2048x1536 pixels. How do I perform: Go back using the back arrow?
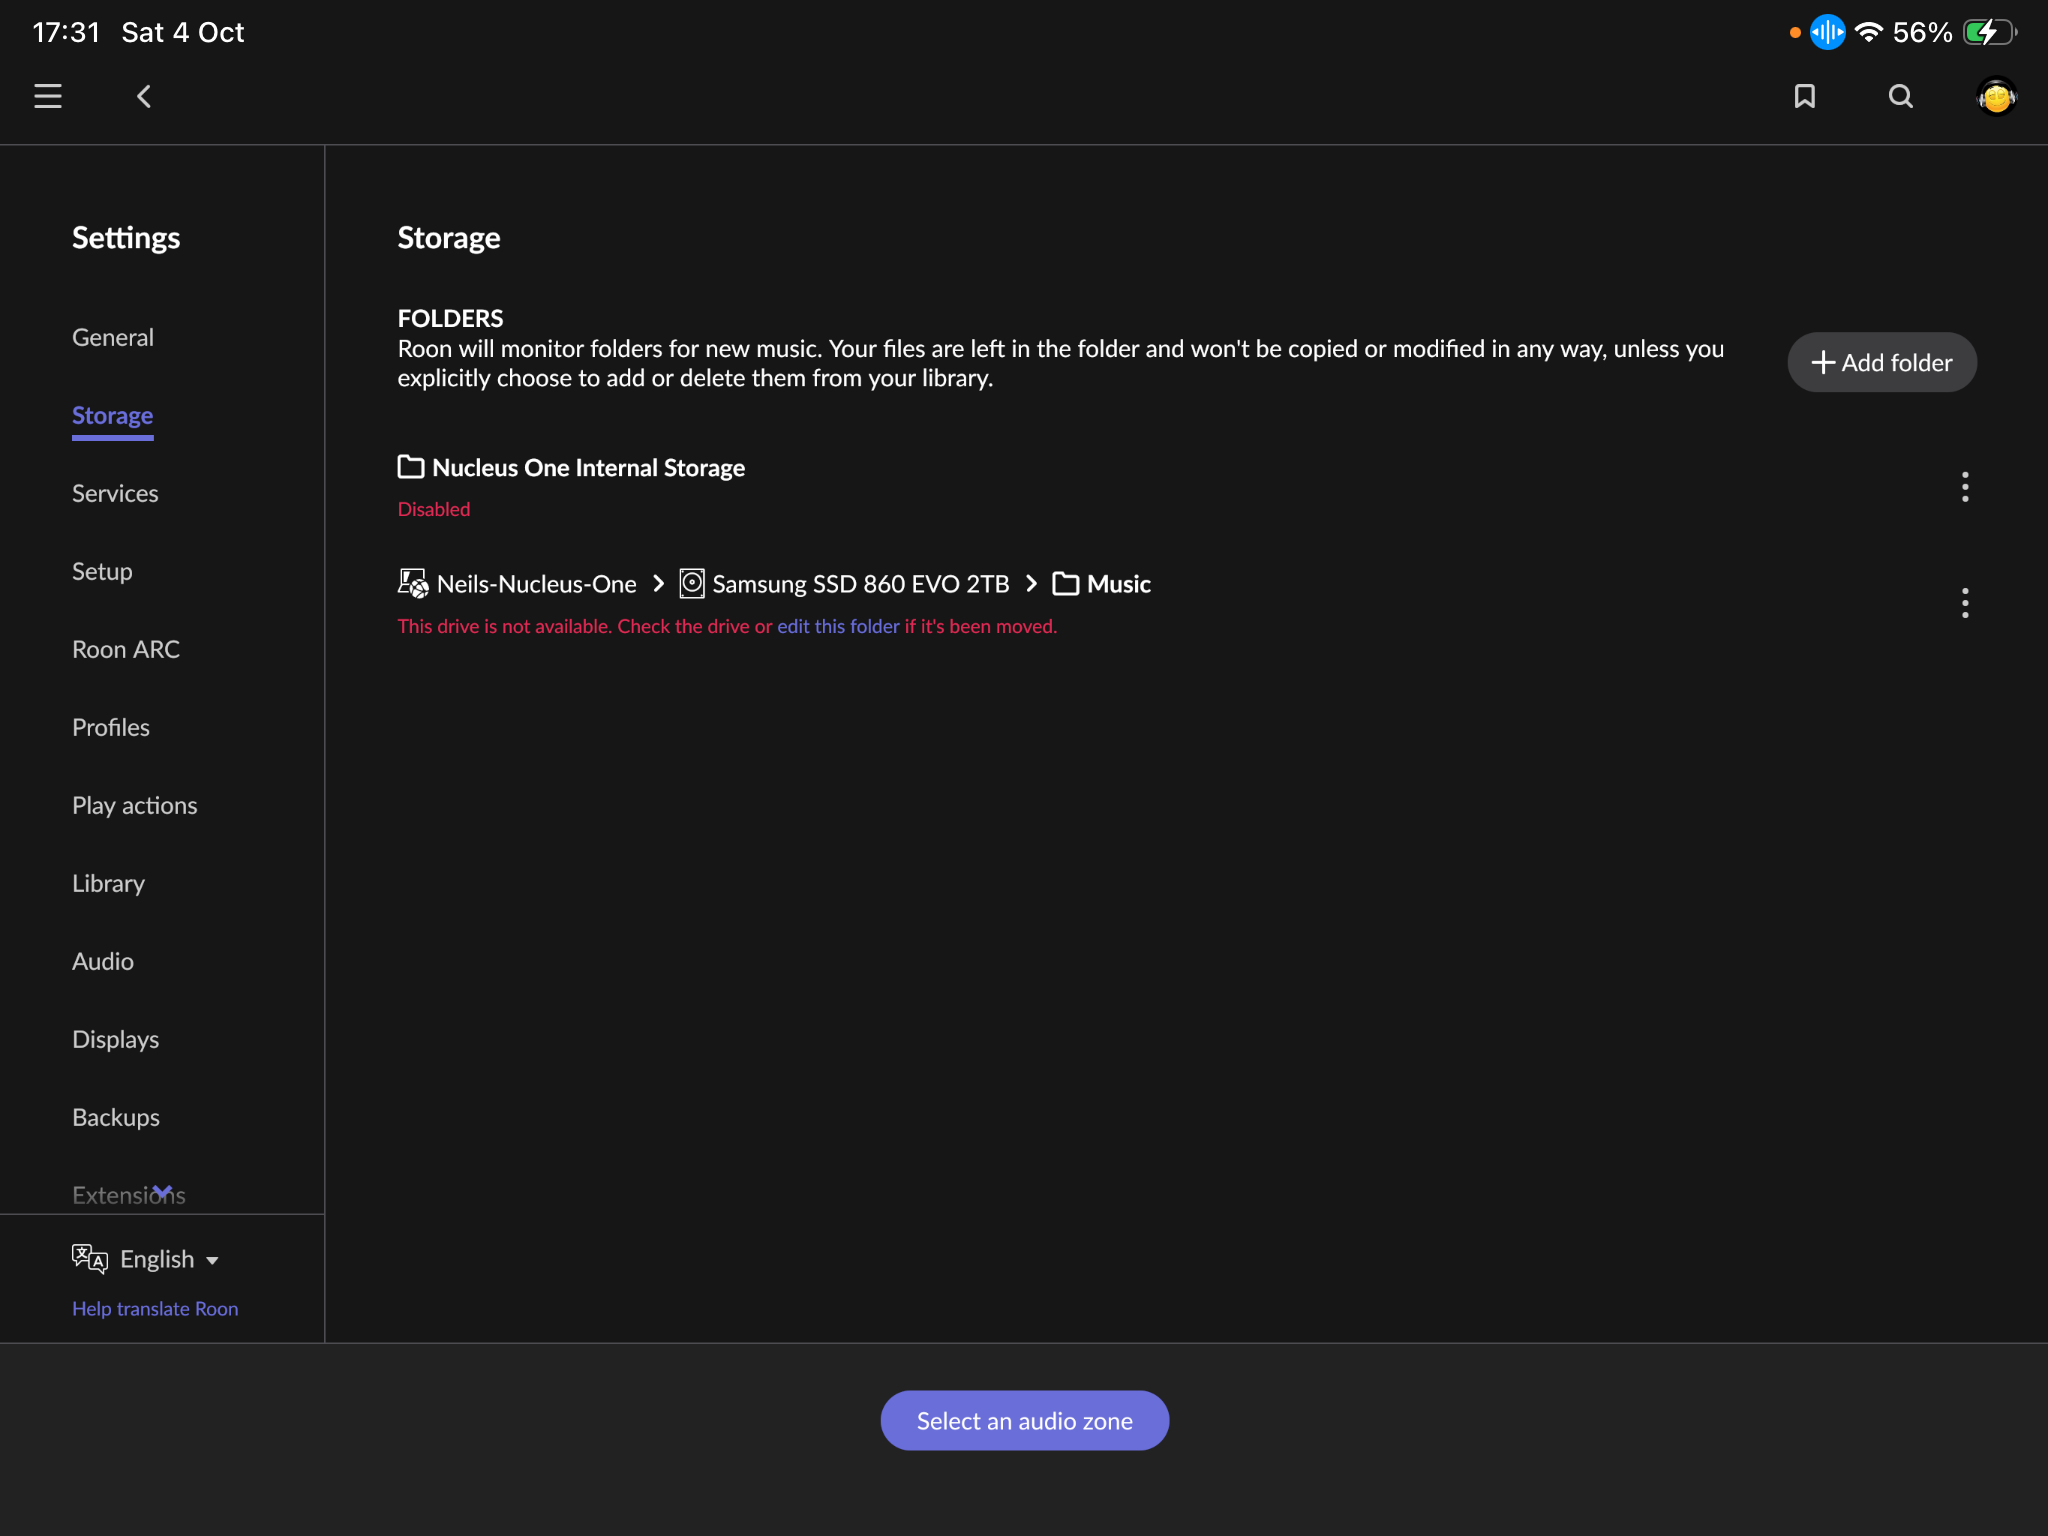click(x=144, y=96)
